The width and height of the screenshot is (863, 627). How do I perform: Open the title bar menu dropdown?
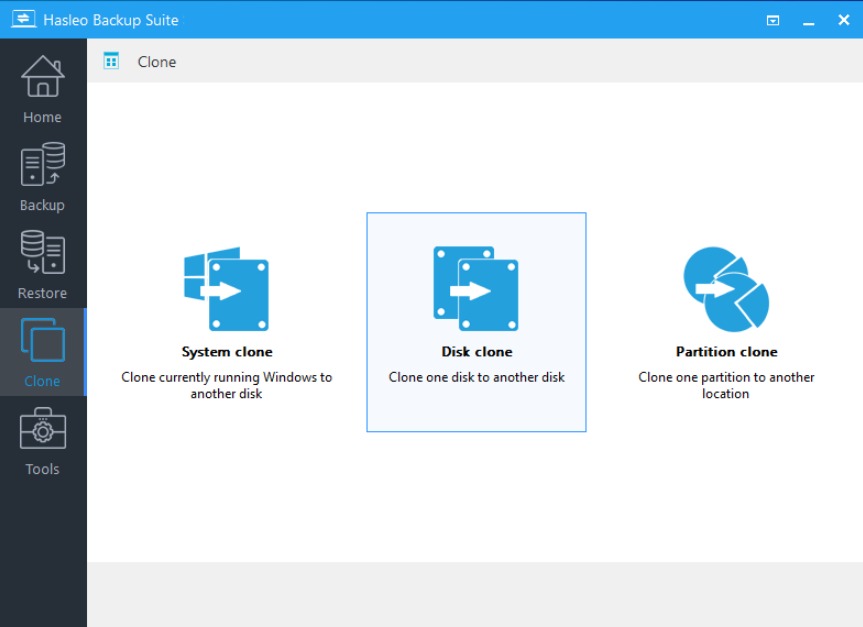[772, 20]
